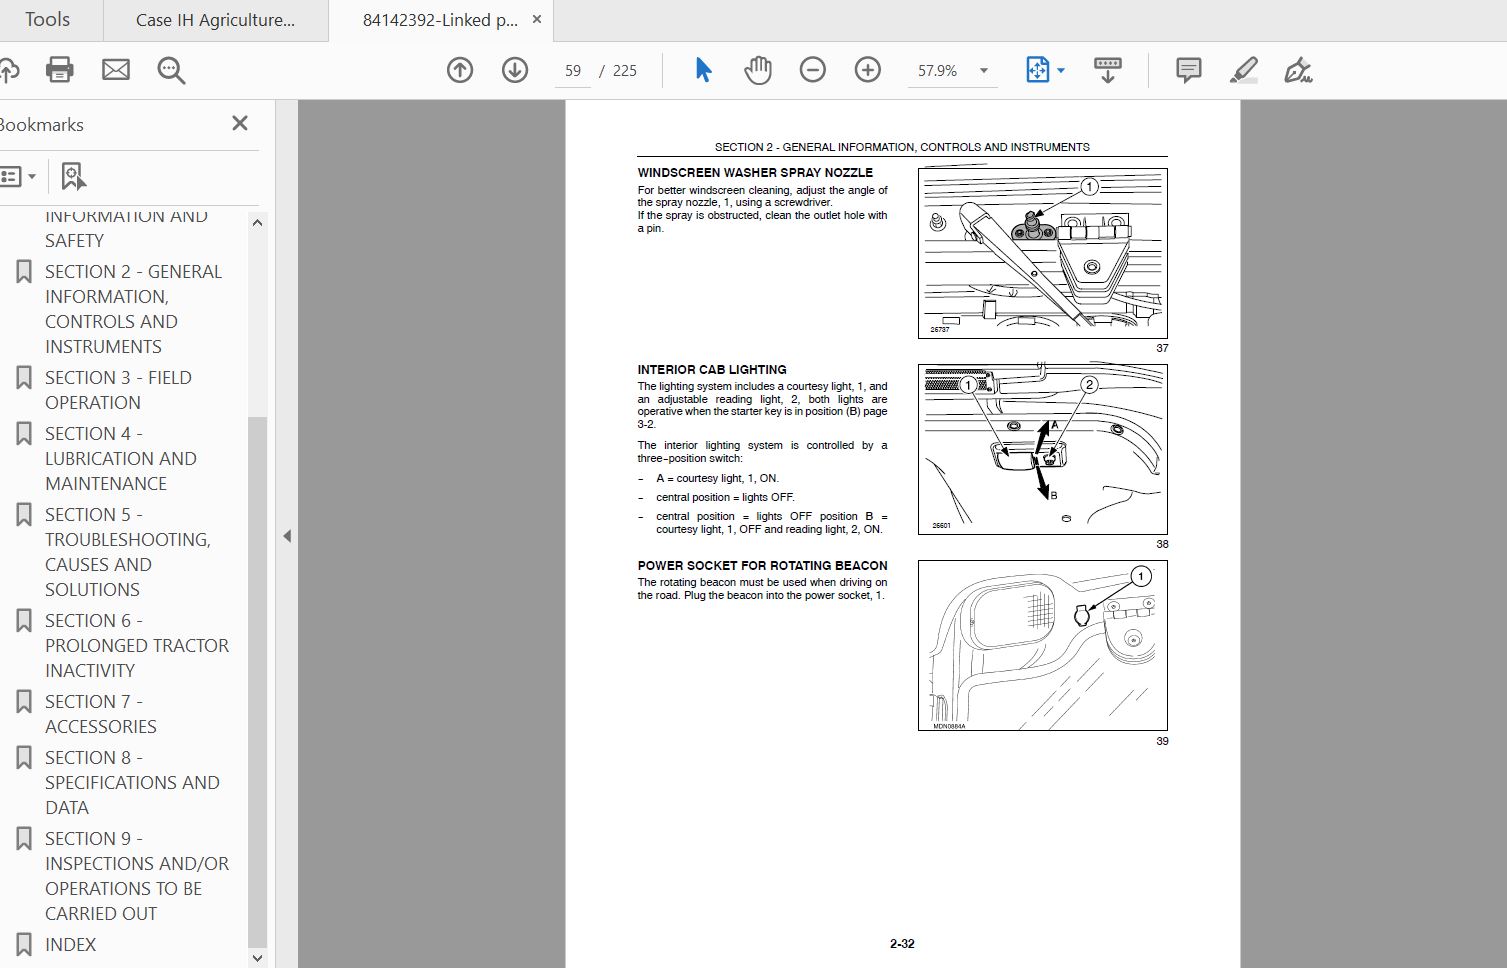Open bookmarks options dropdown menu
Screen dimensions: 1507x968
point(17,177)
